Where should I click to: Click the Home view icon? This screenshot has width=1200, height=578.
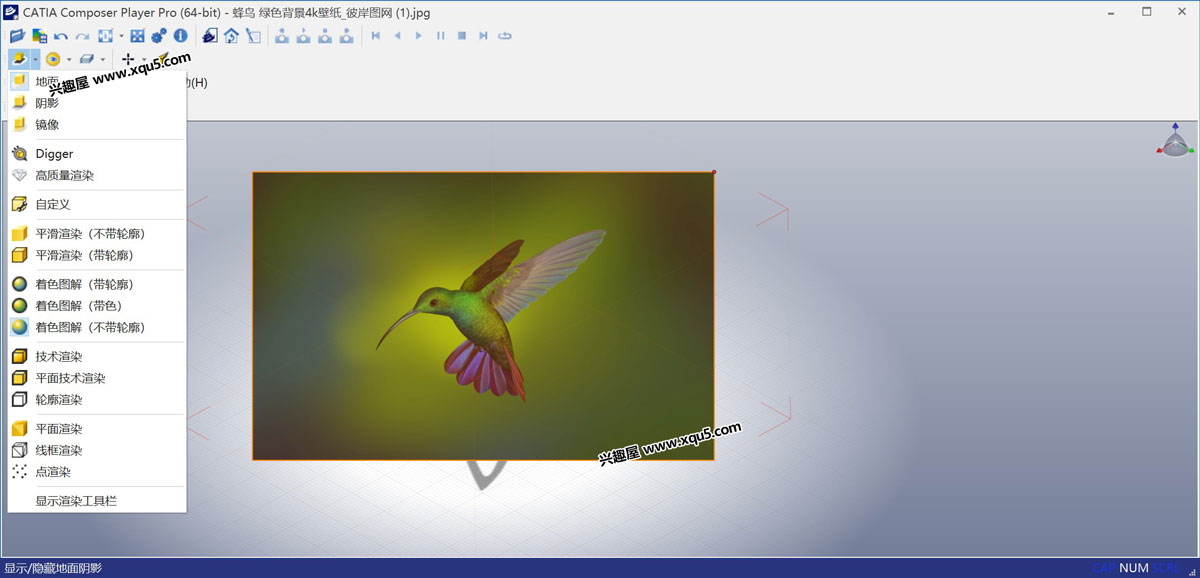tap(231, 36)
